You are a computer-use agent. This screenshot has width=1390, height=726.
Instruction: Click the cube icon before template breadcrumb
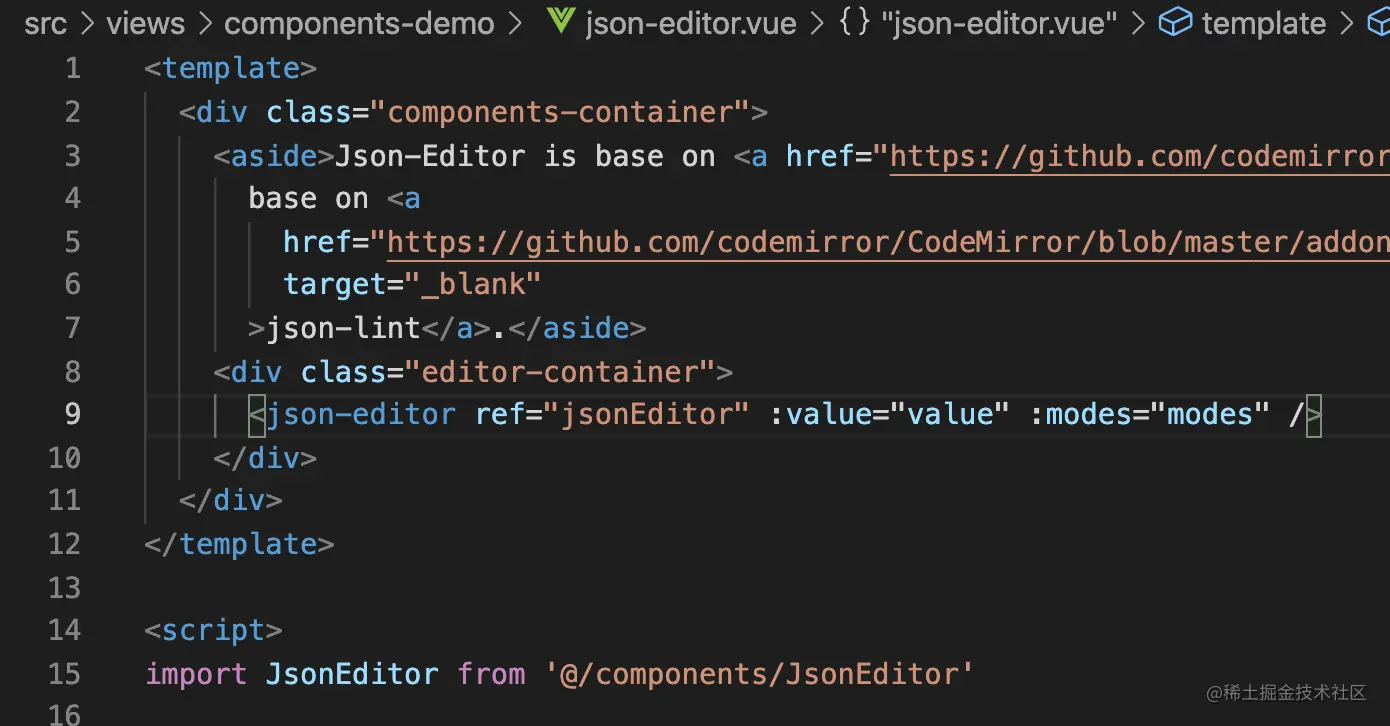pyautogui.click(x=1175, y=23)
